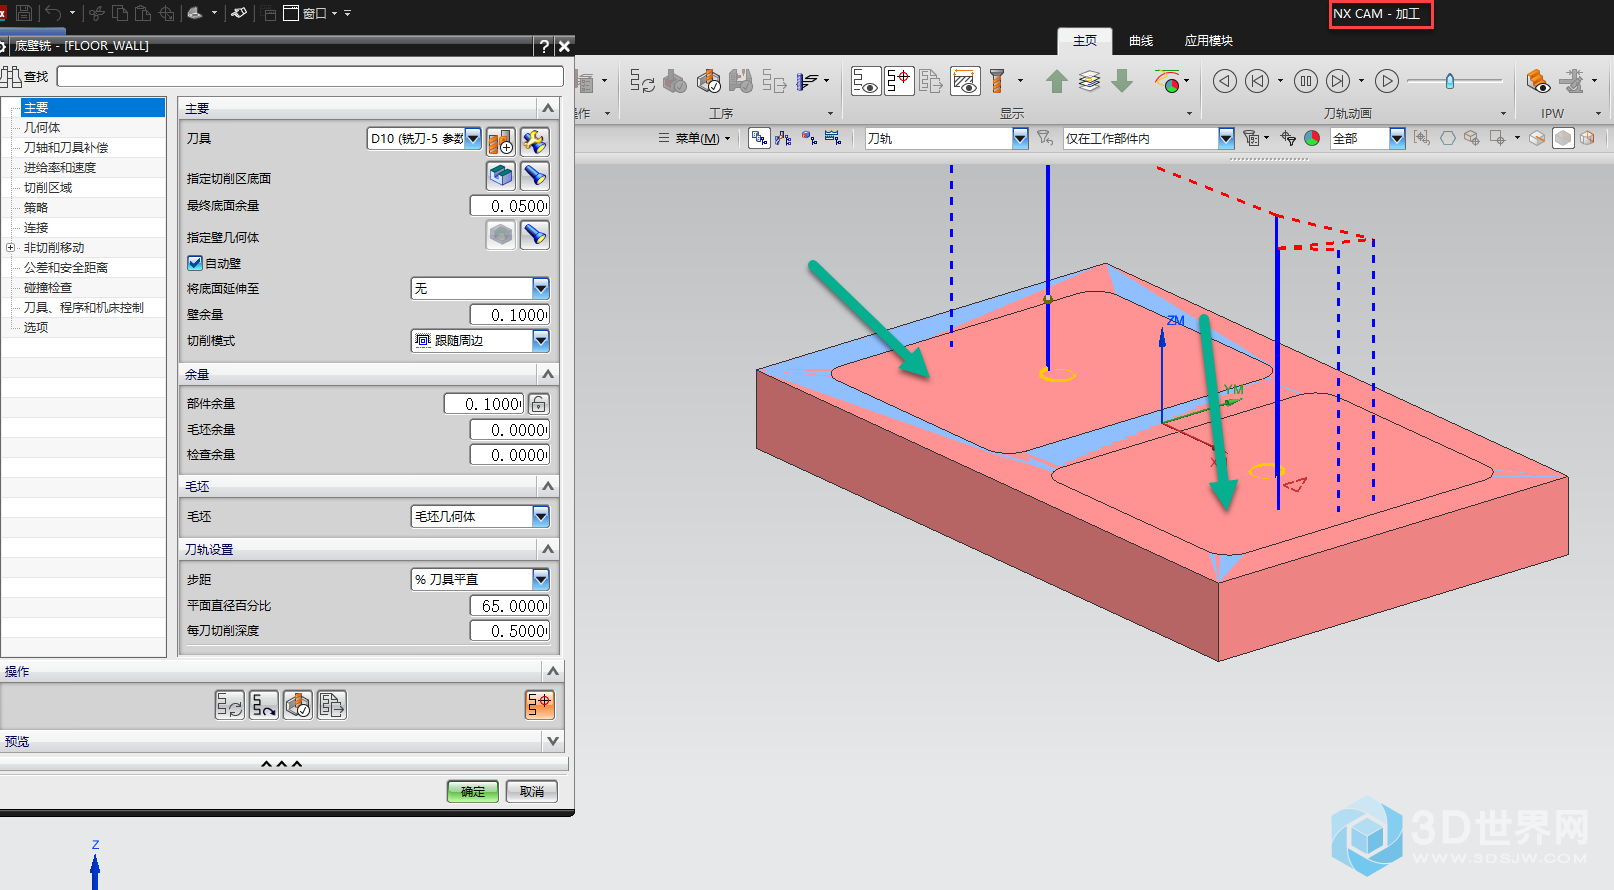Viewport: 1614px width, 890px height.
Task: Click the tool path animation Pause button
Action: pos(1305,81)
